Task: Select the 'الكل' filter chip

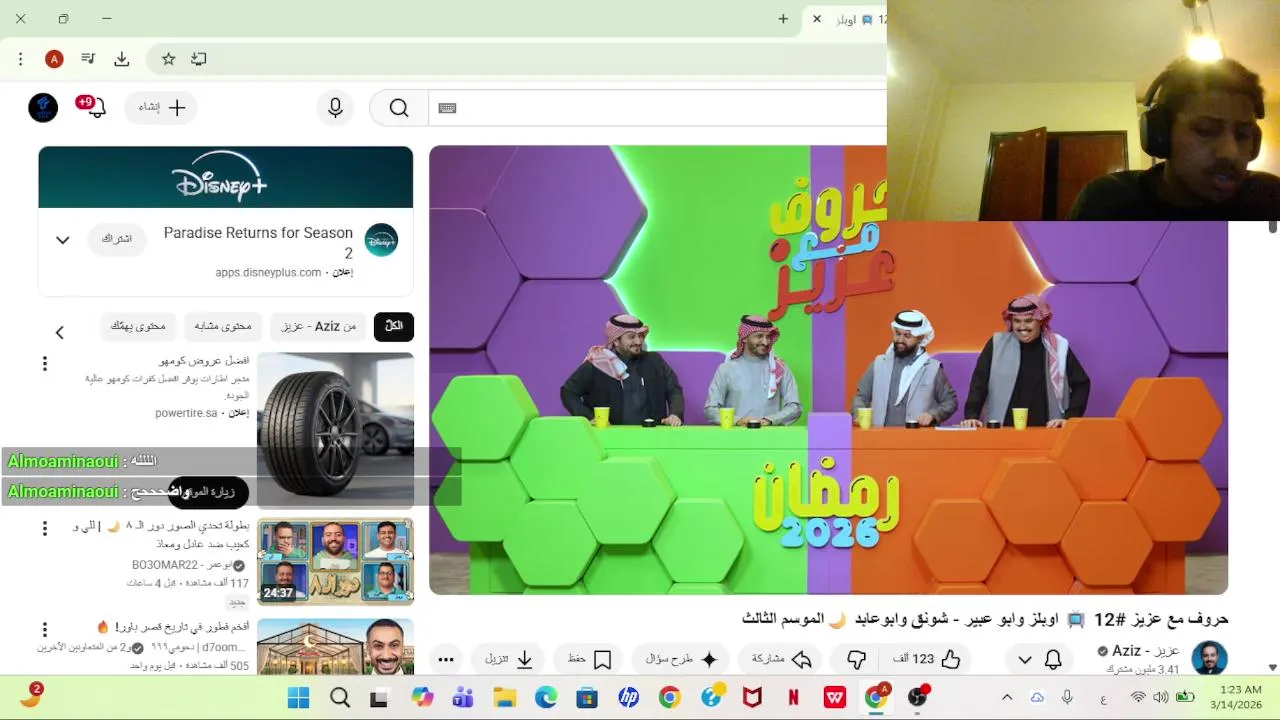Action: (x=394, y=326)
